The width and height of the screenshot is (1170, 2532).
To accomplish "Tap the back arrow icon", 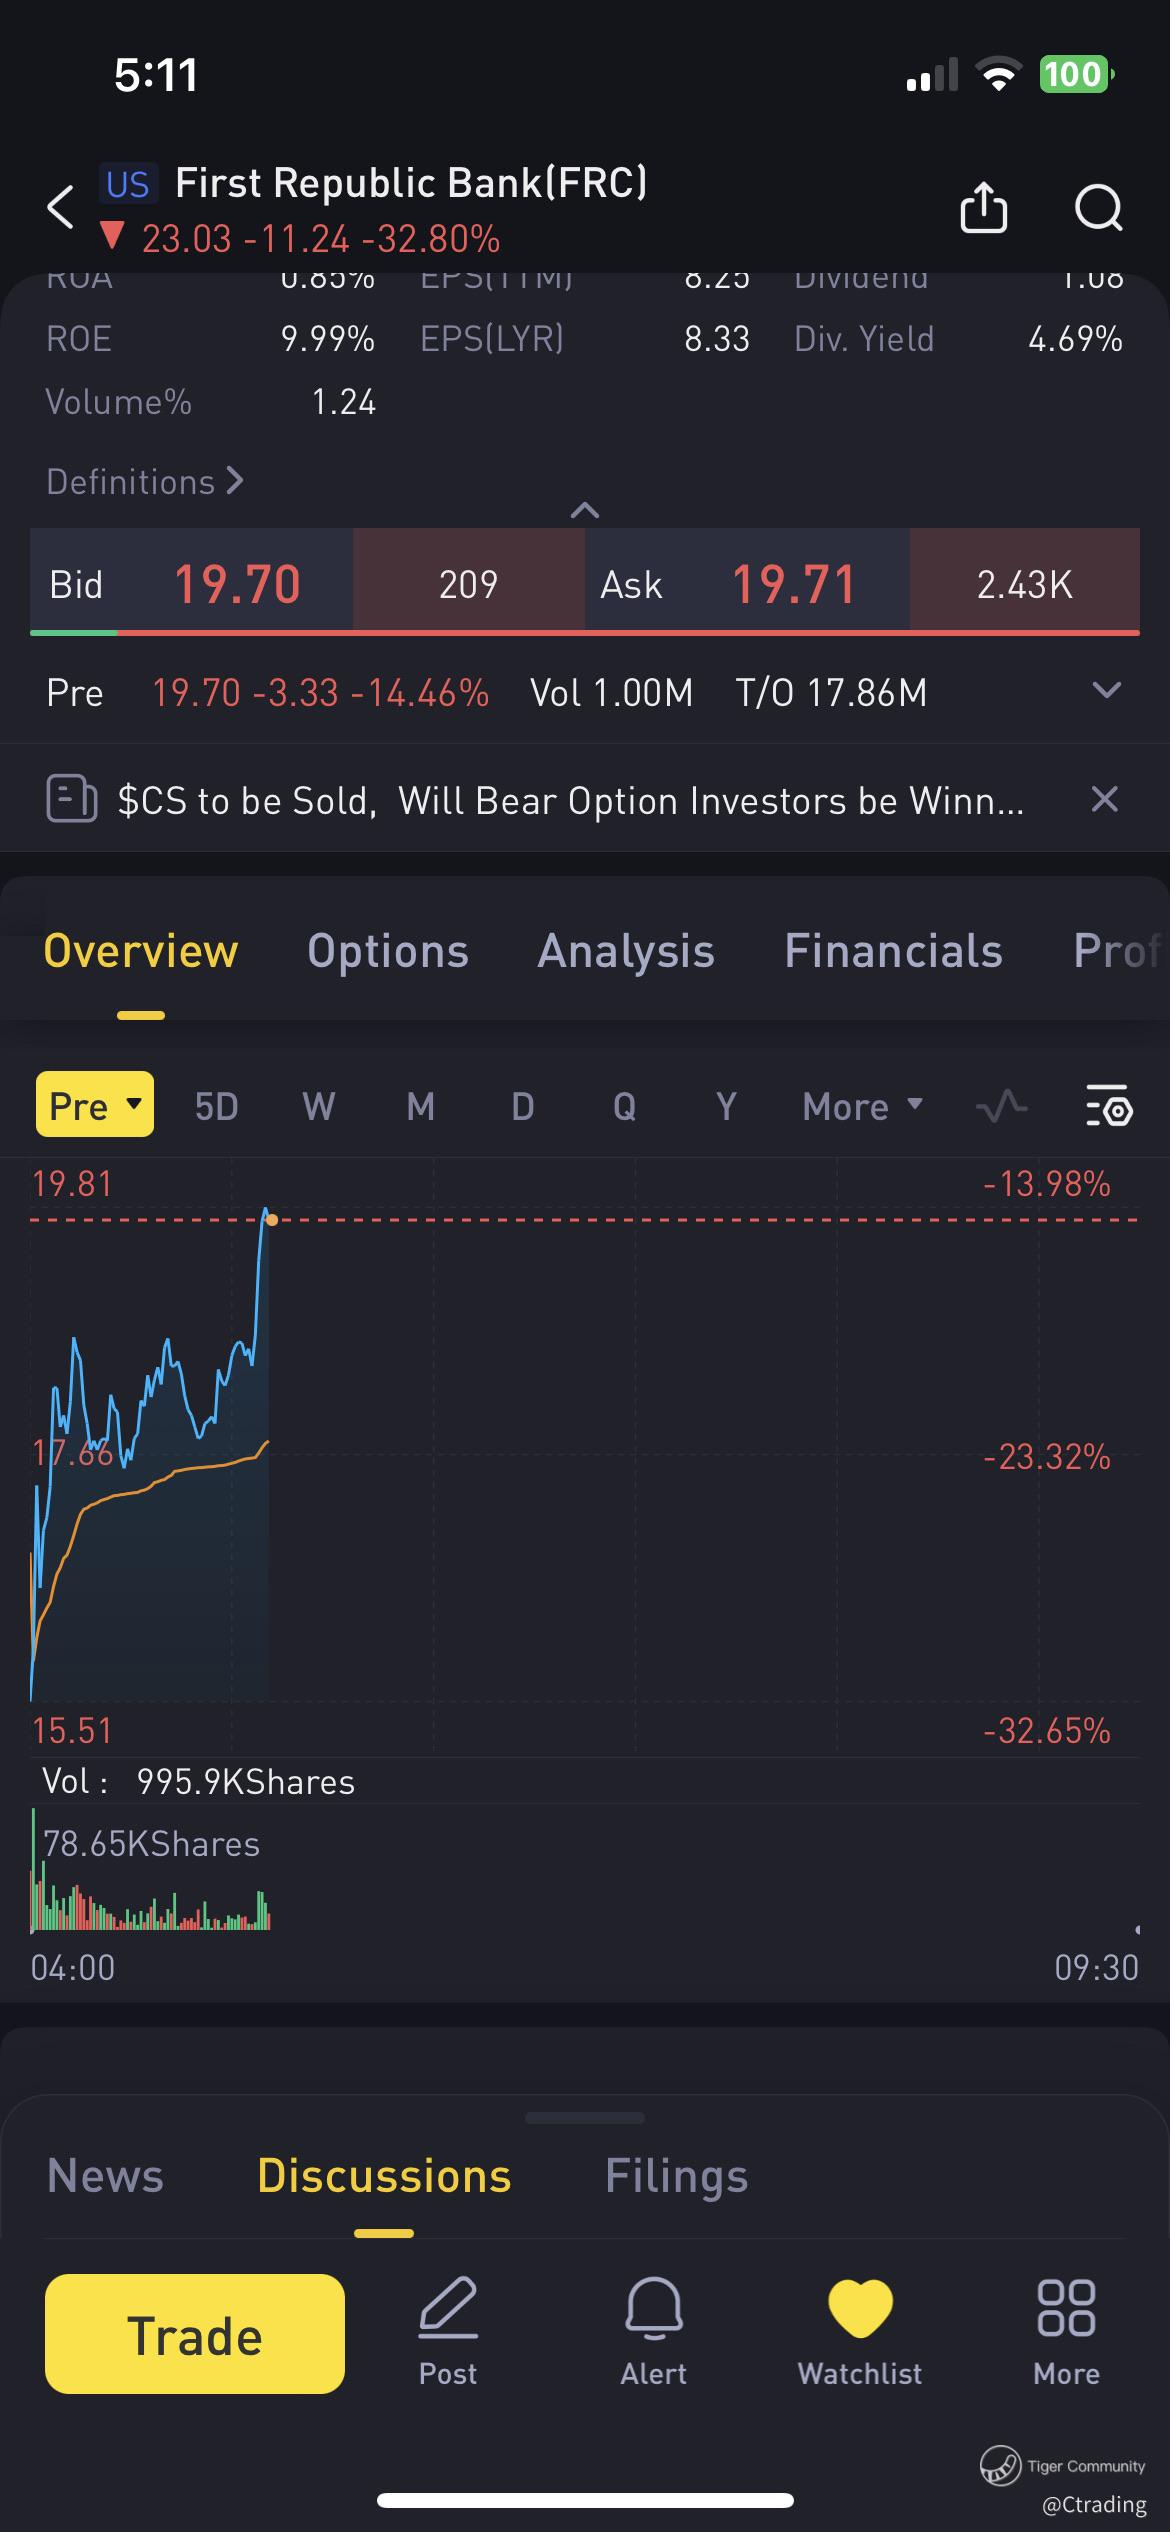I will (60, 207).
